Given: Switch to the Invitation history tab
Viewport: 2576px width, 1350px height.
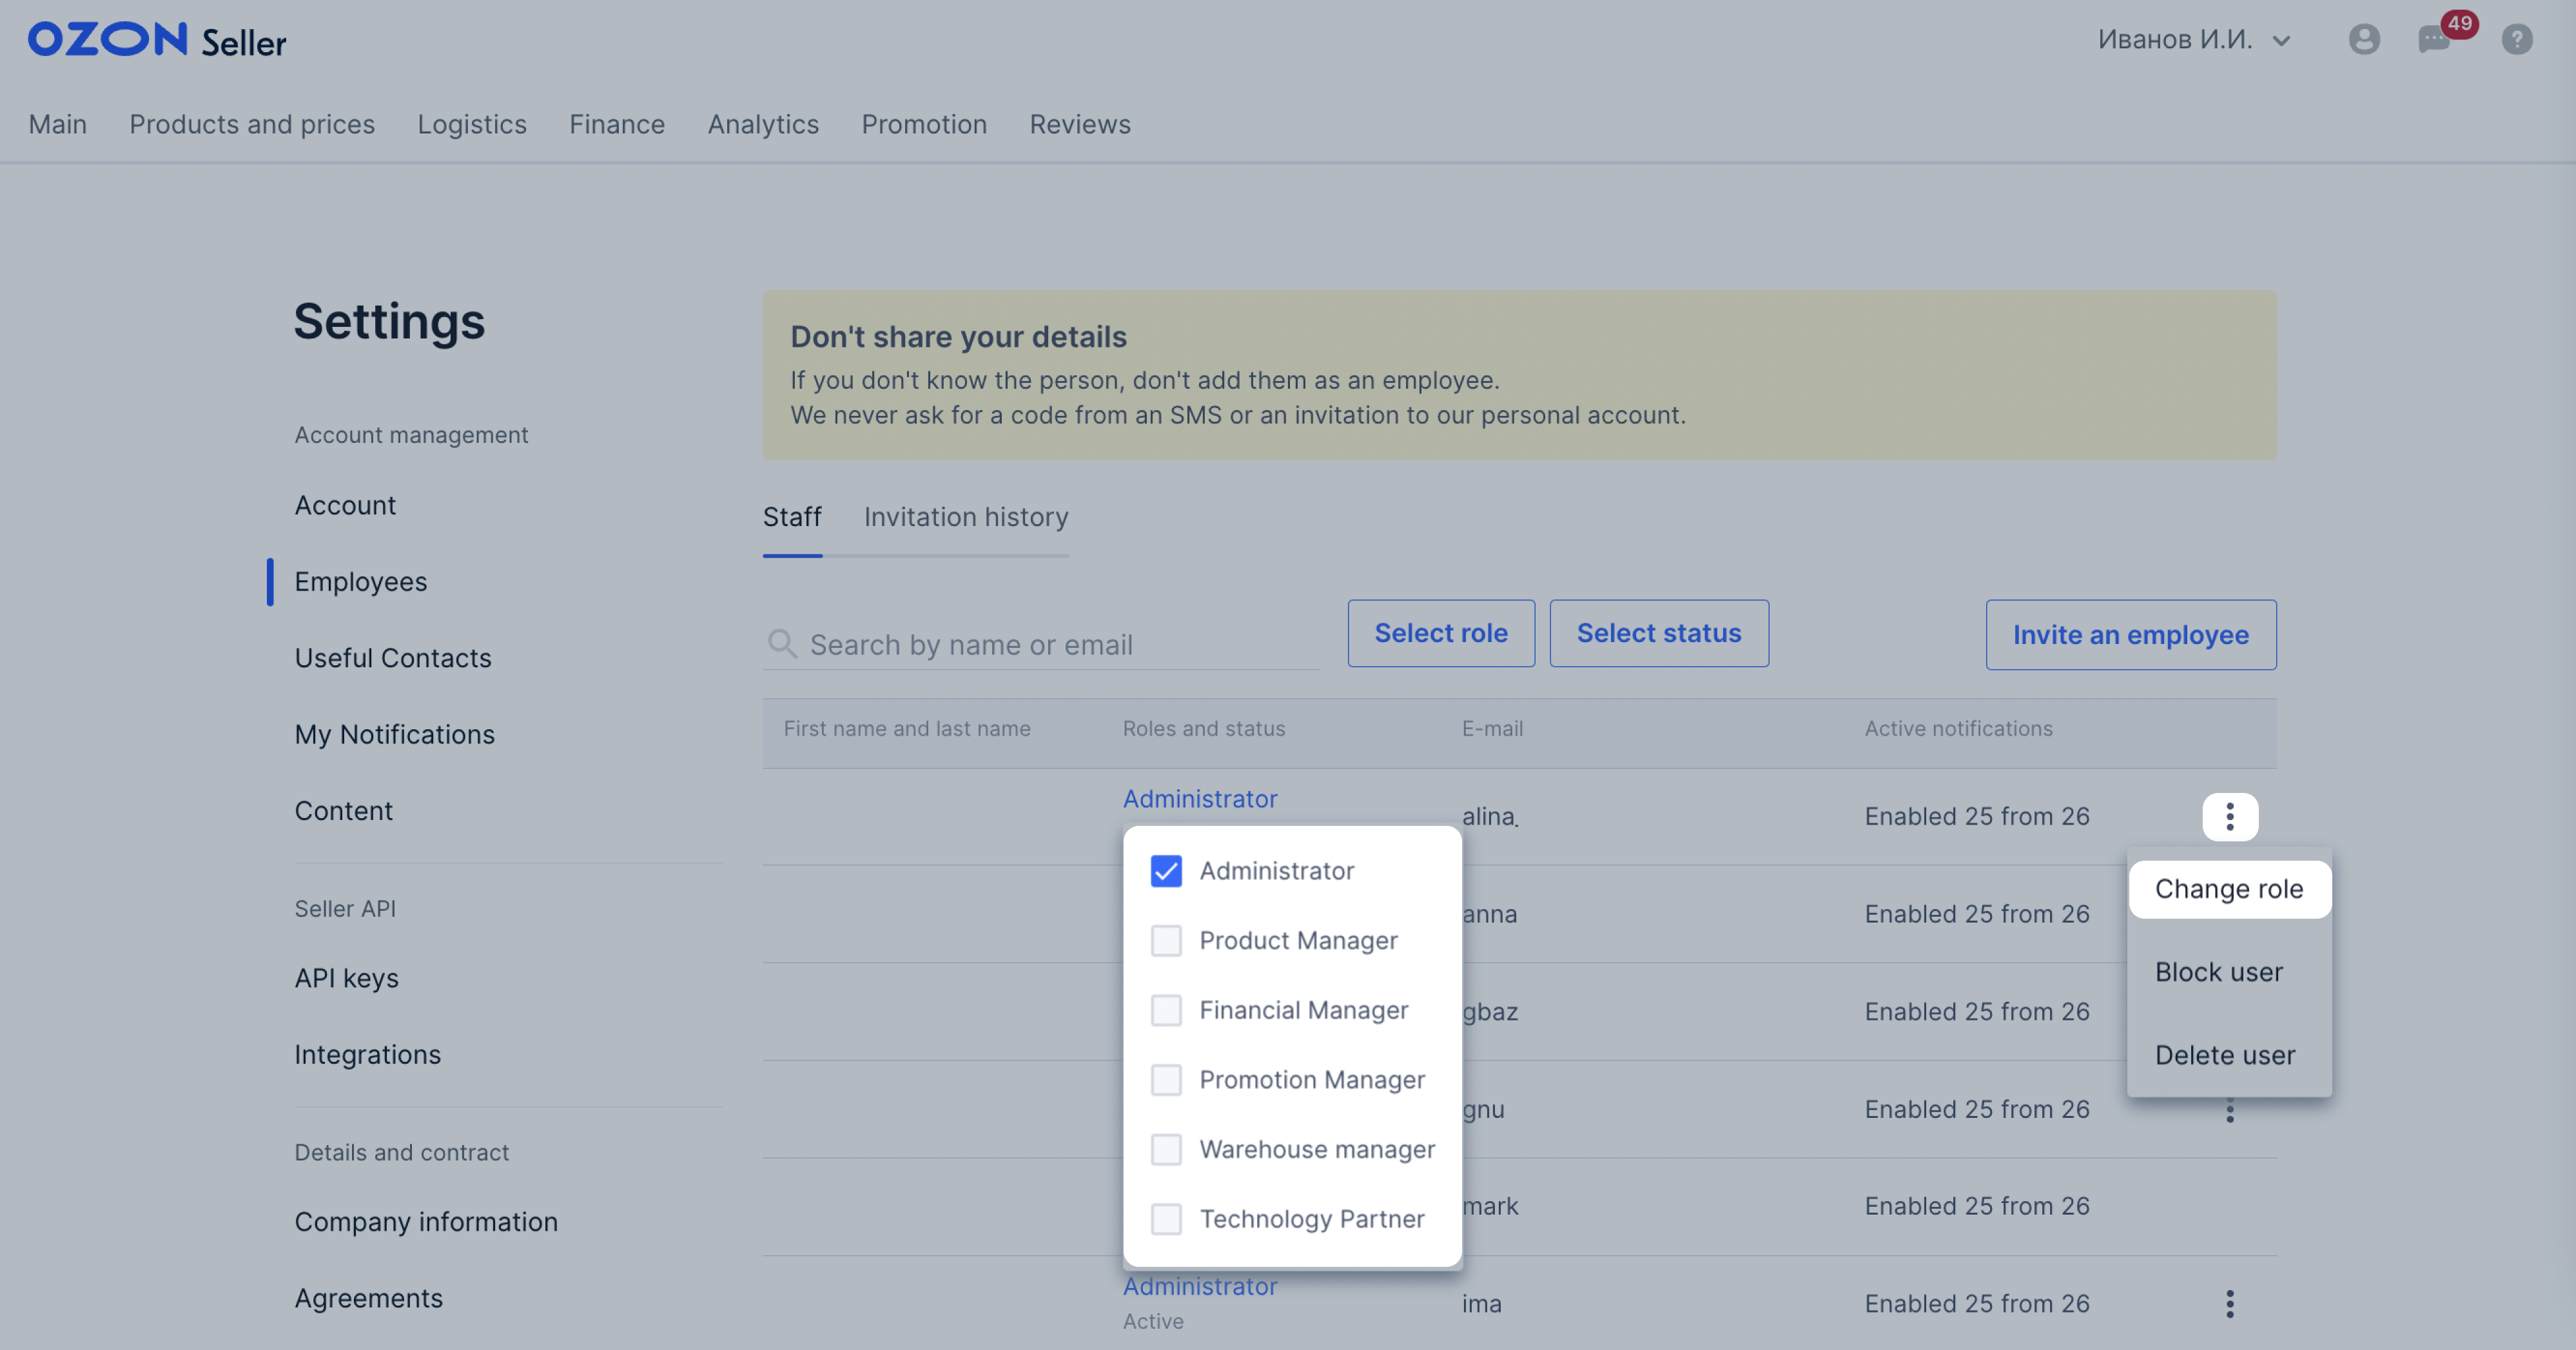Looking at the screenshot, I should coord(966,517).
